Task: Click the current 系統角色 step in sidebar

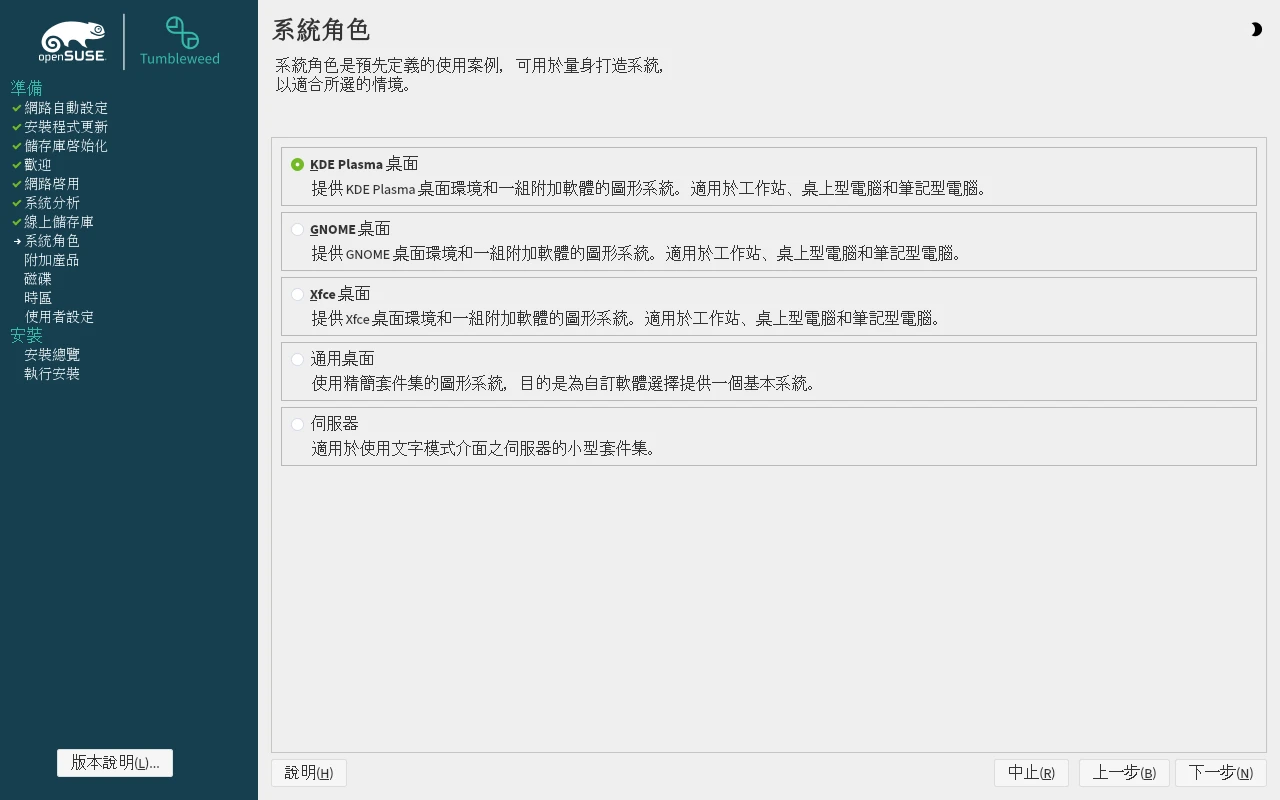Action: (x=52, y=241)
